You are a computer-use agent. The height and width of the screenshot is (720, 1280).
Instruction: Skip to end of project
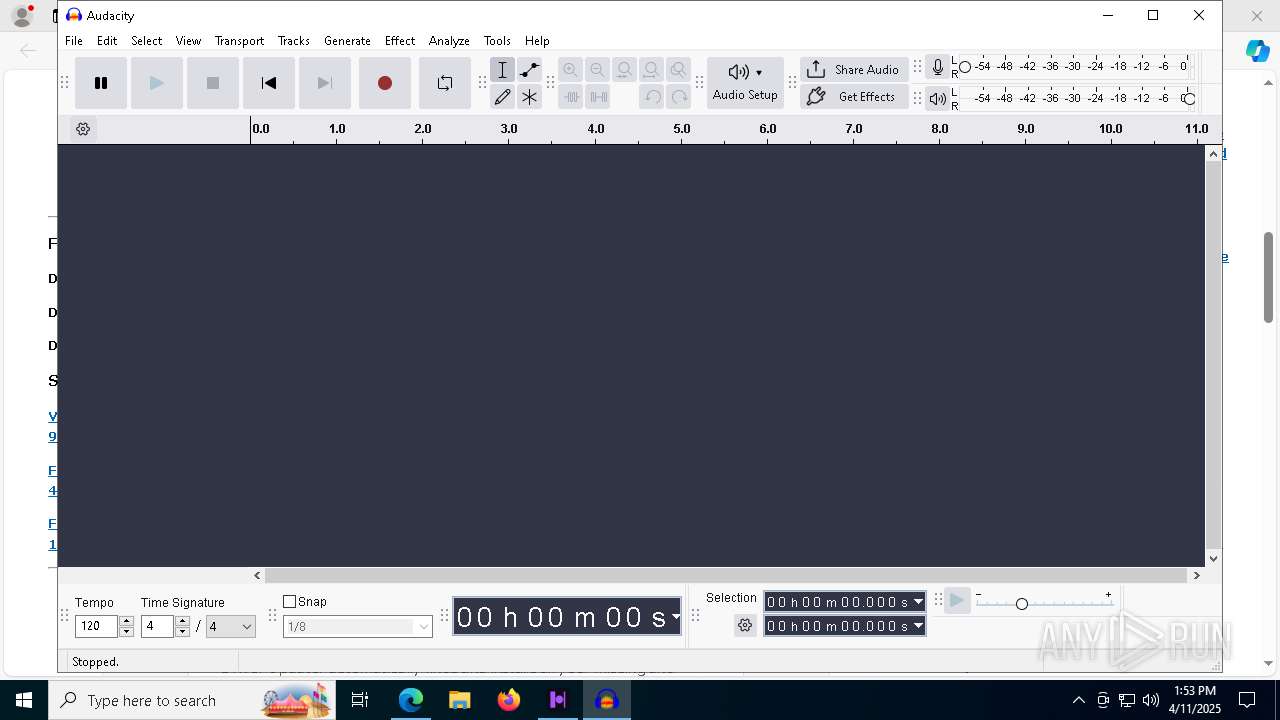click(x=325, y=83)
